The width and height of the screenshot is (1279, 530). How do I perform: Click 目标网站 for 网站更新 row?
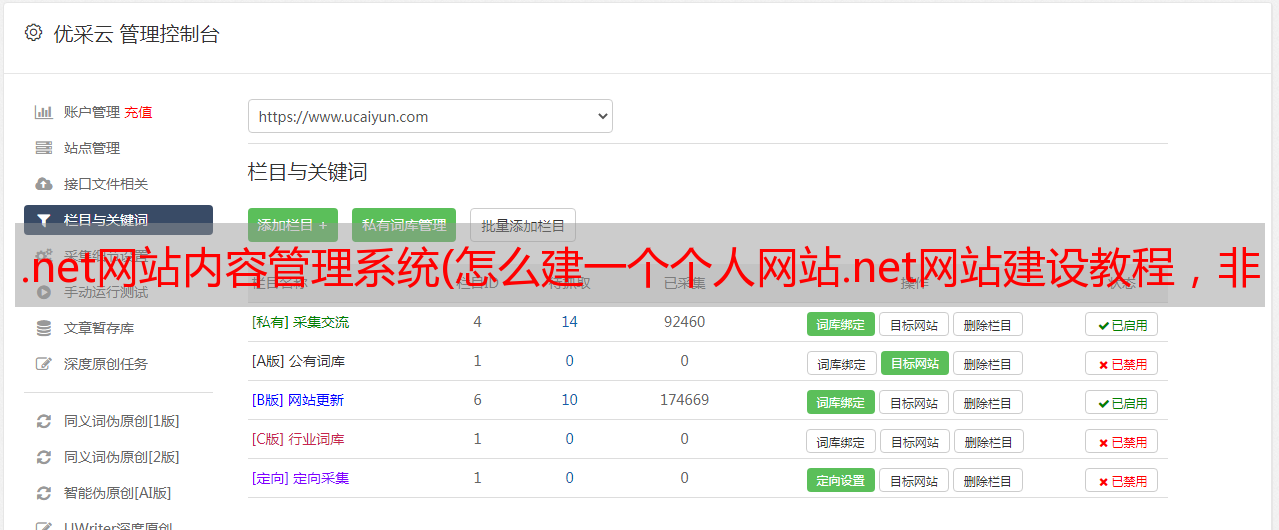tap(914, 402)
